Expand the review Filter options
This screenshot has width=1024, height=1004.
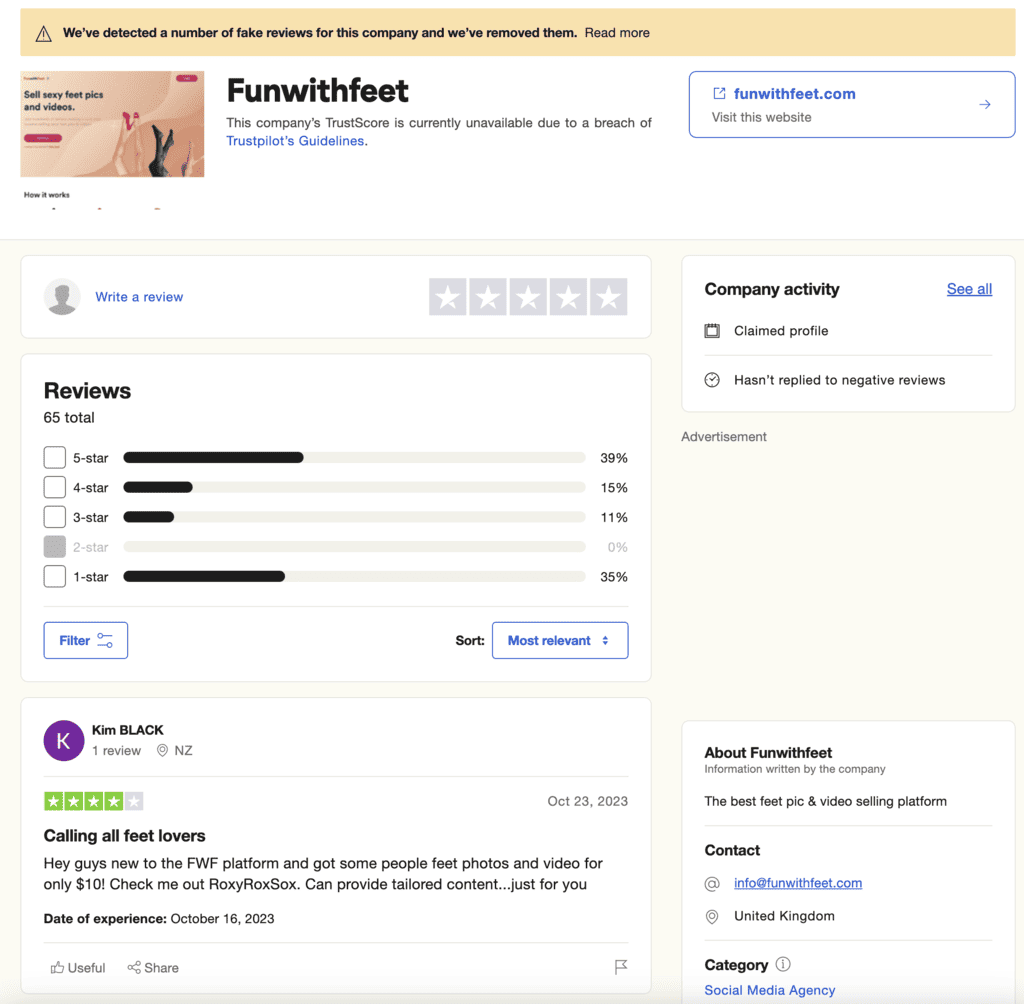tap(85, 640)
